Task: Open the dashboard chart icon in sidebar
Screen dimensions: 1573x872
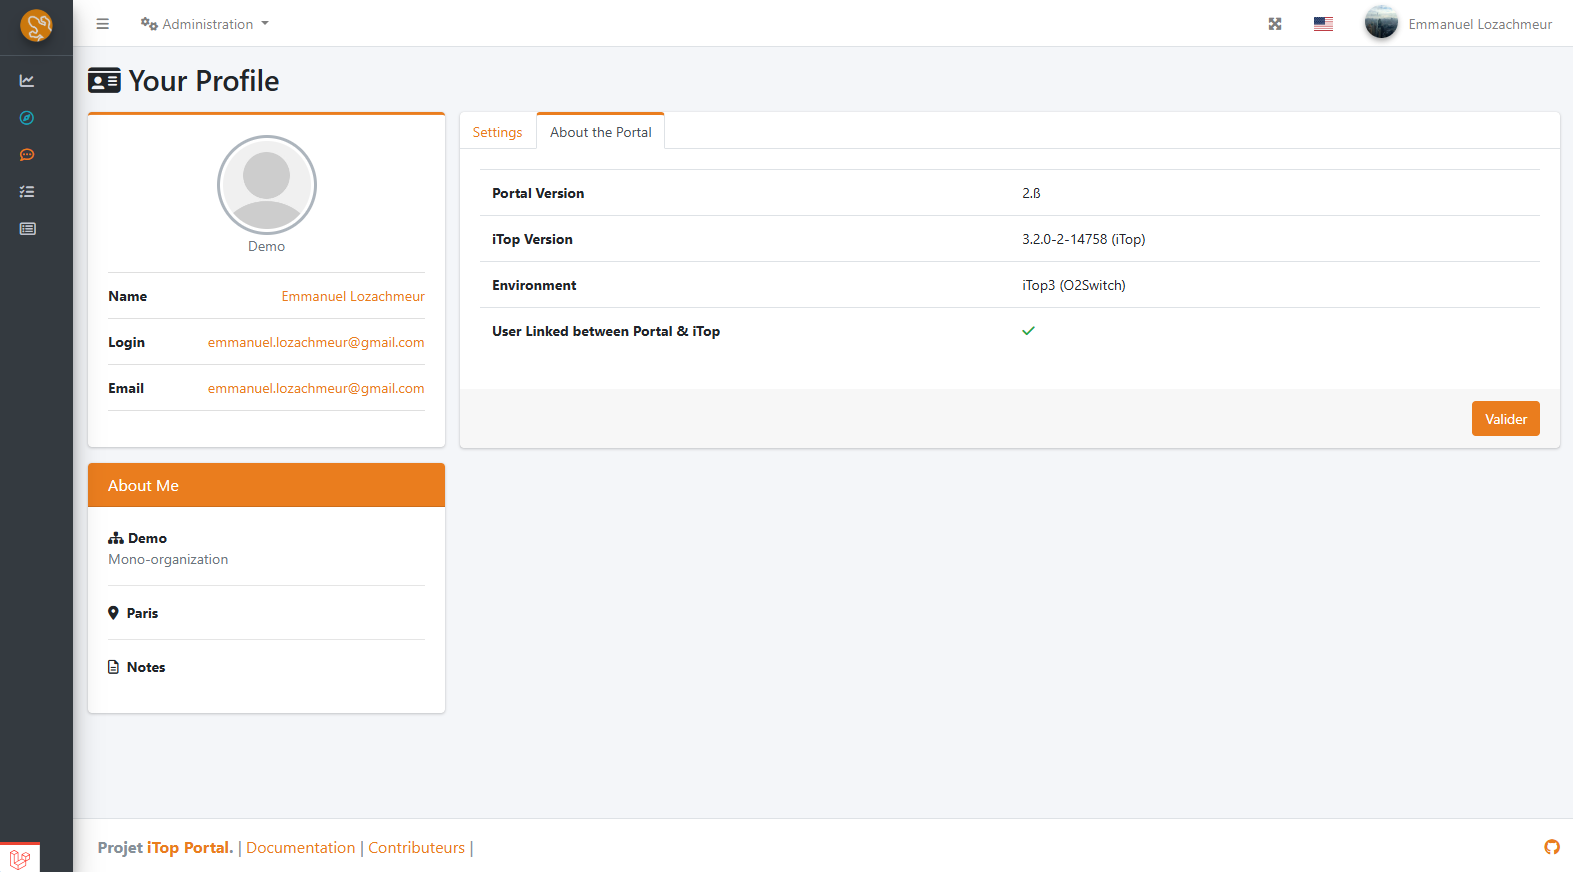Action: pyautogui.click(x=27, y=81)
